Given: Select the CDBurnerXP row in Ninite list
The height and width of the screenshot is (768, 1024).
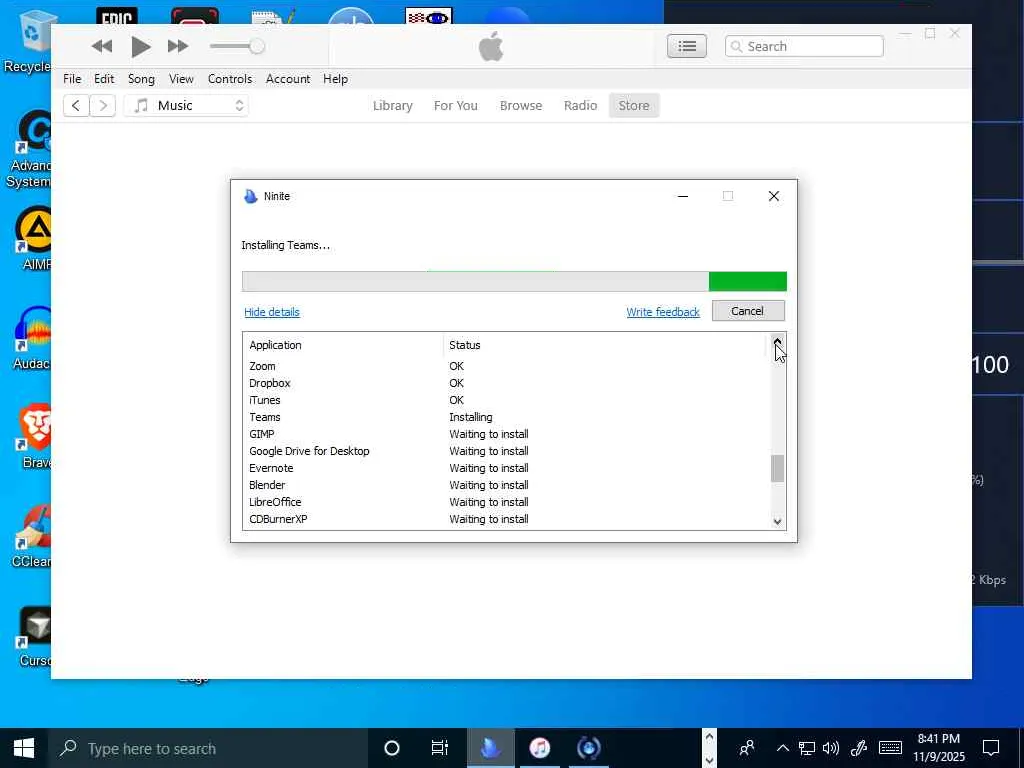Looking at the screenshot, I should pos(506,519).
